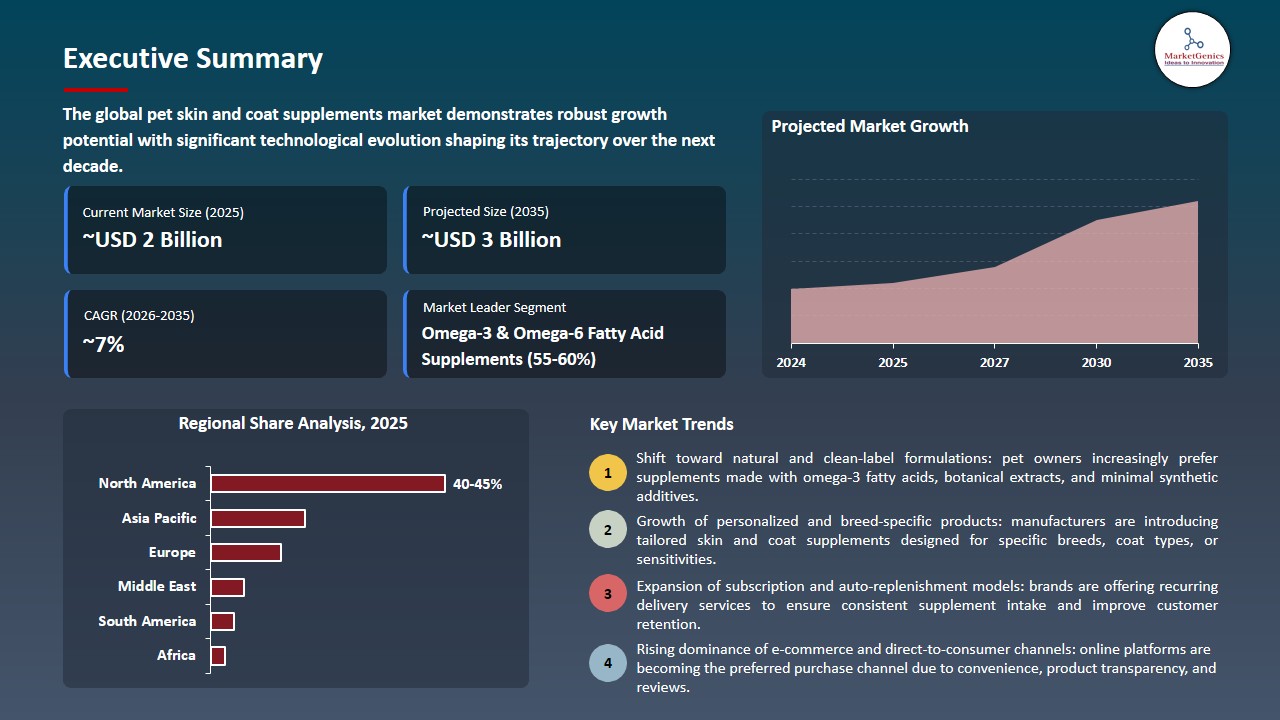Click numbered marker 4 for e-commerce trend

608,662
